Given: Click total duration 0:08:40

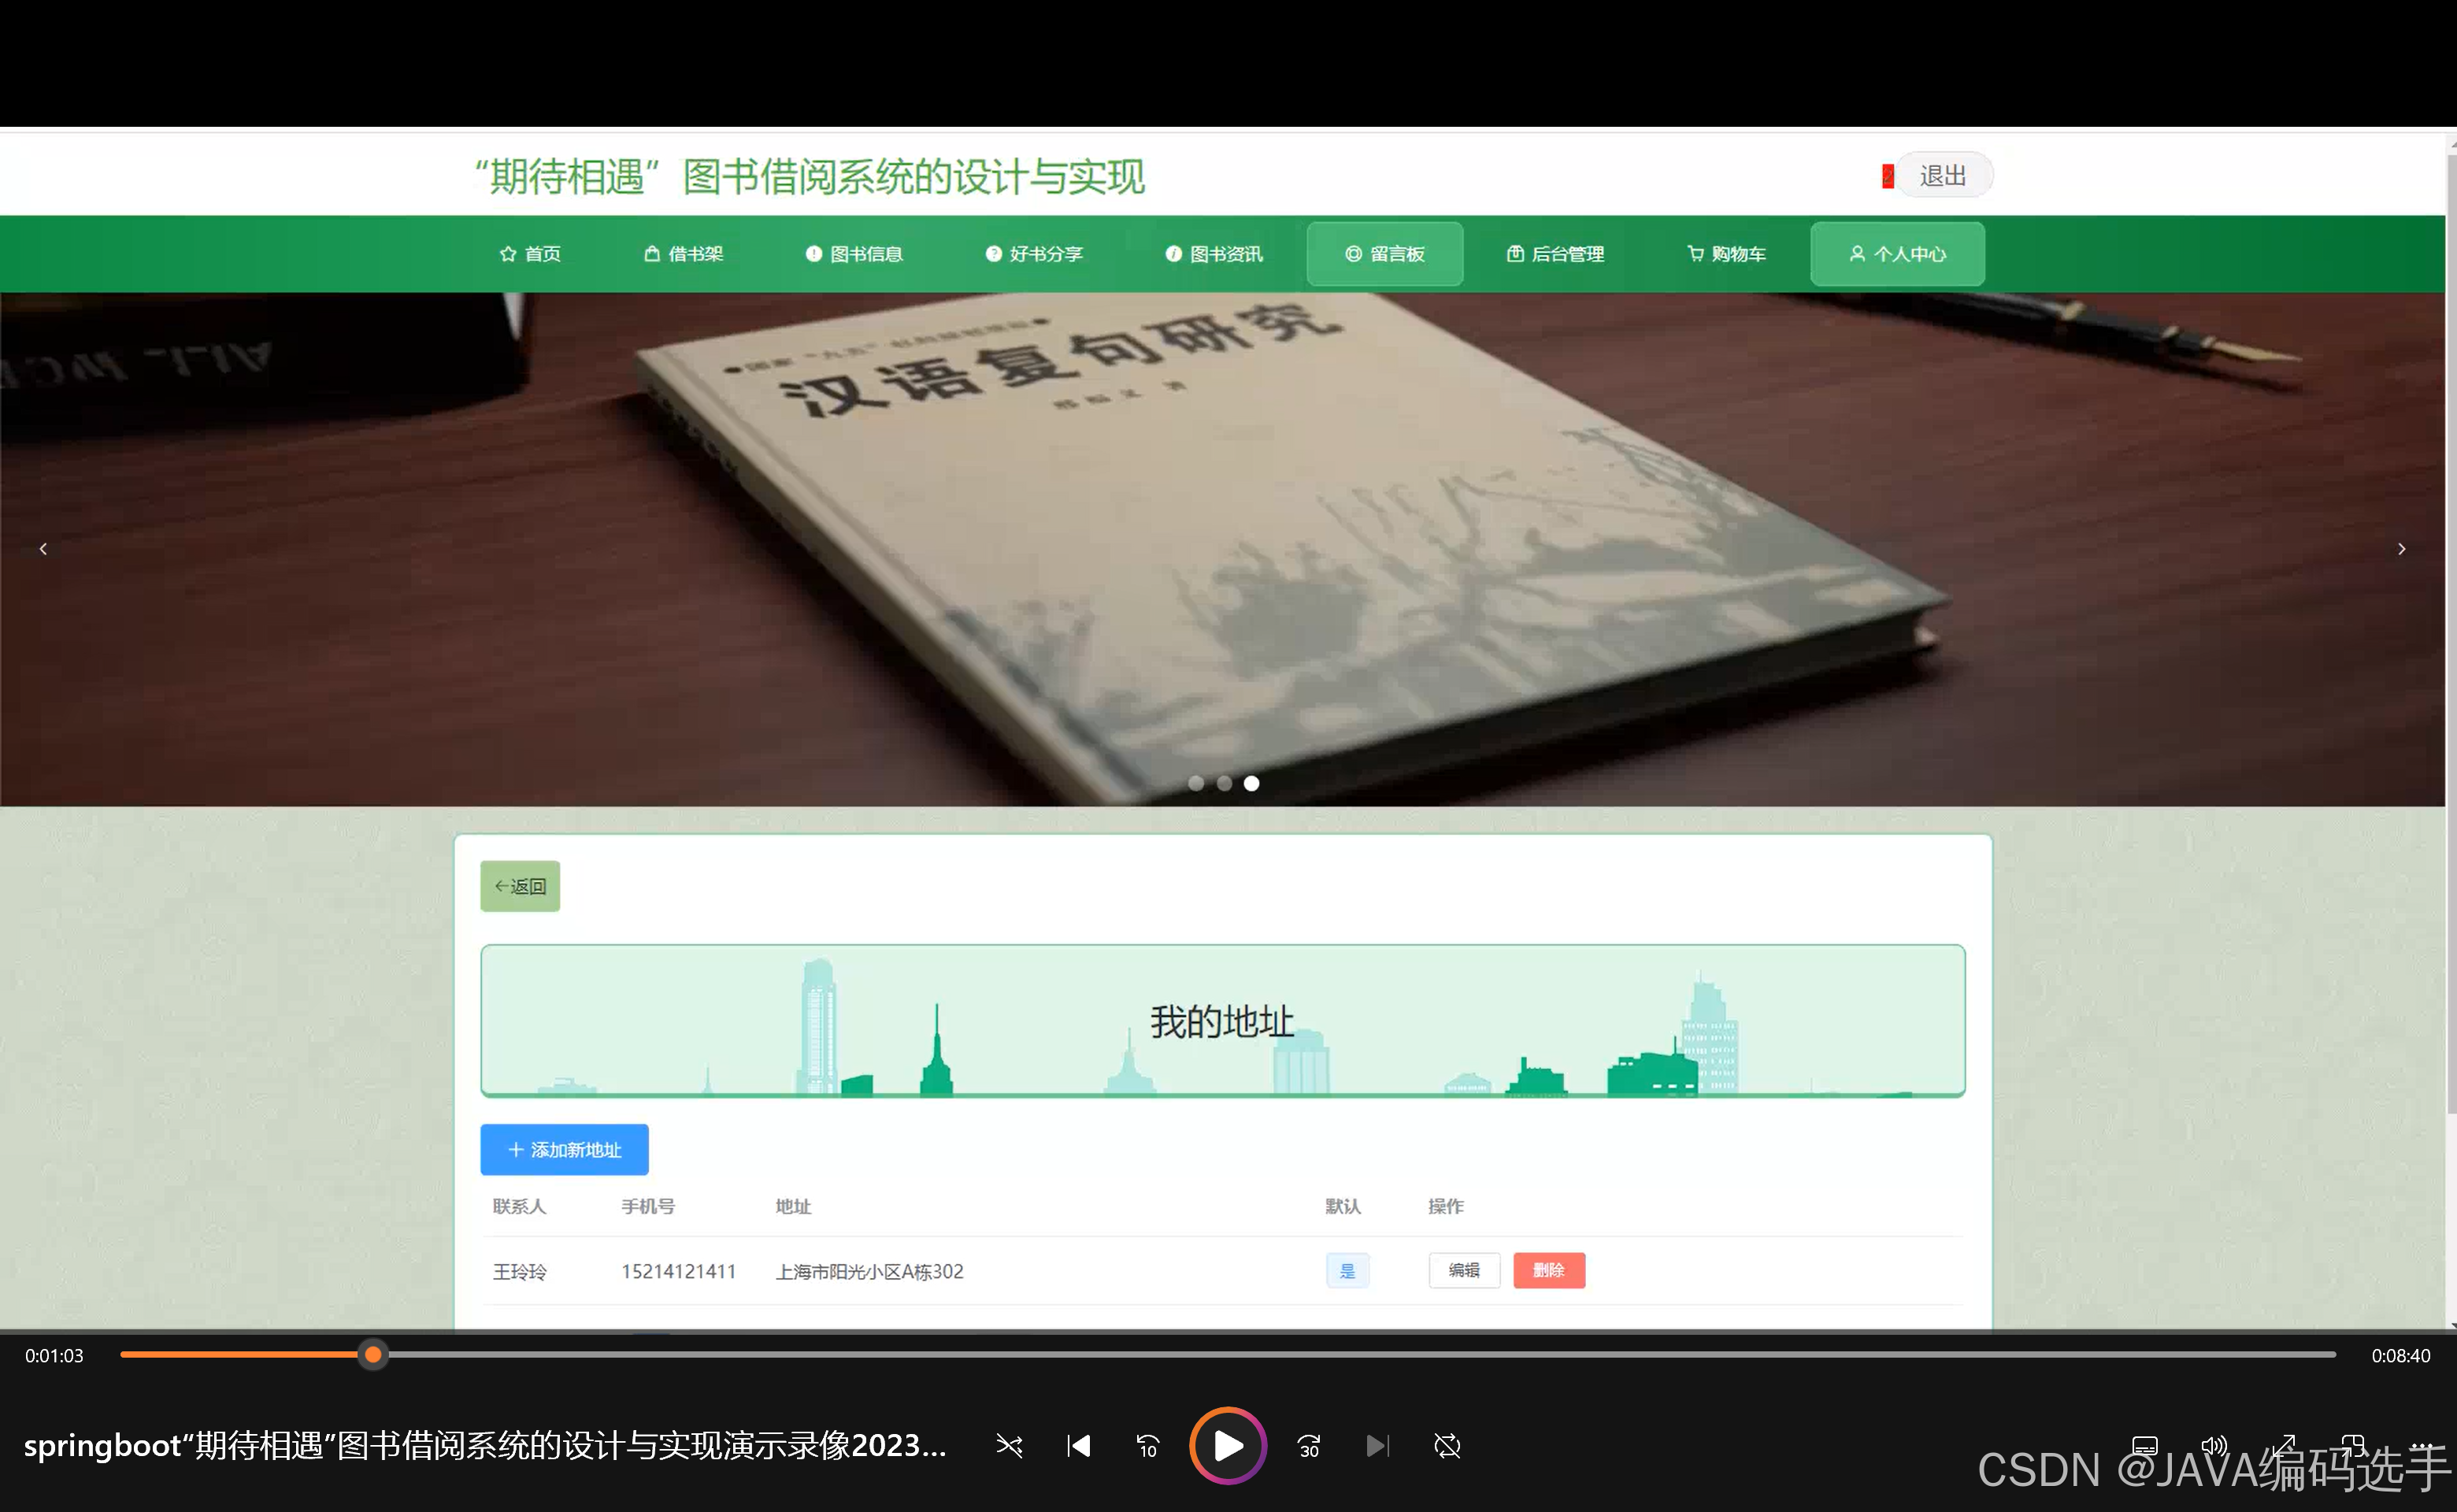Looking at the screenshot, I should 2401,1356.
